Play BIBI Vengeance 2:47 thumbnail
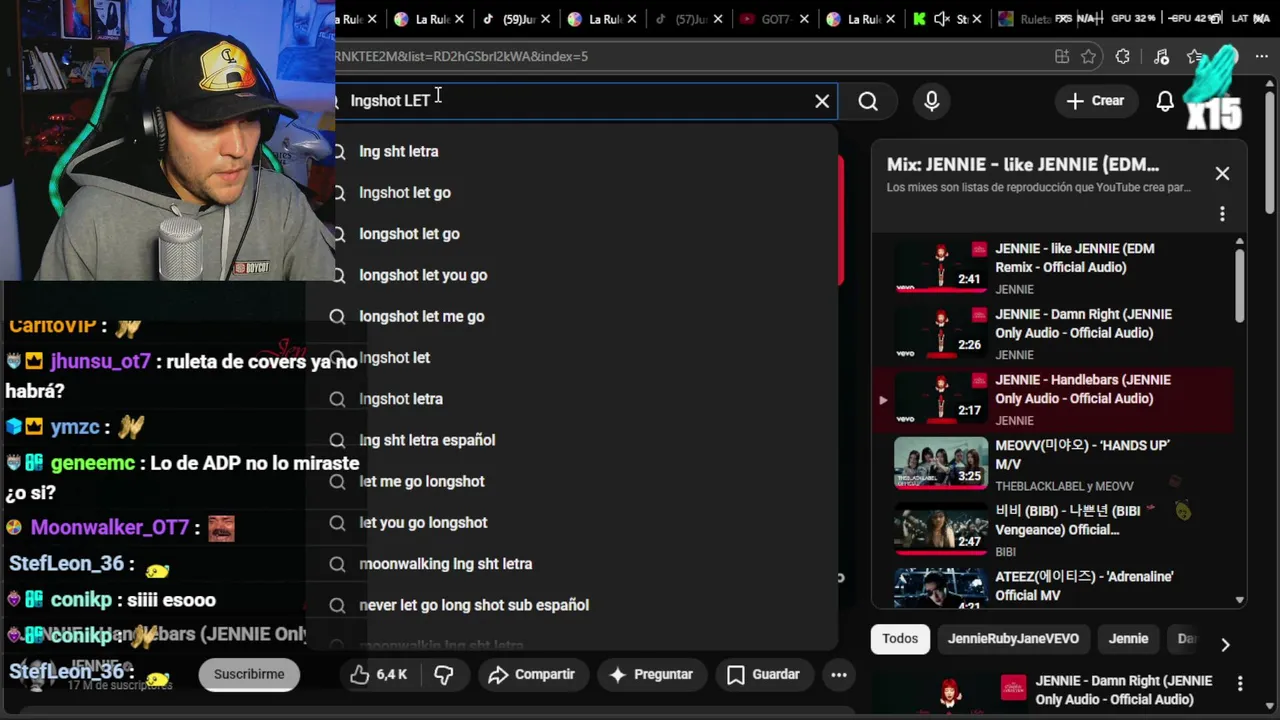This screenshot has height=720, width=1280. pyautogui.click(x=941, y=529)
